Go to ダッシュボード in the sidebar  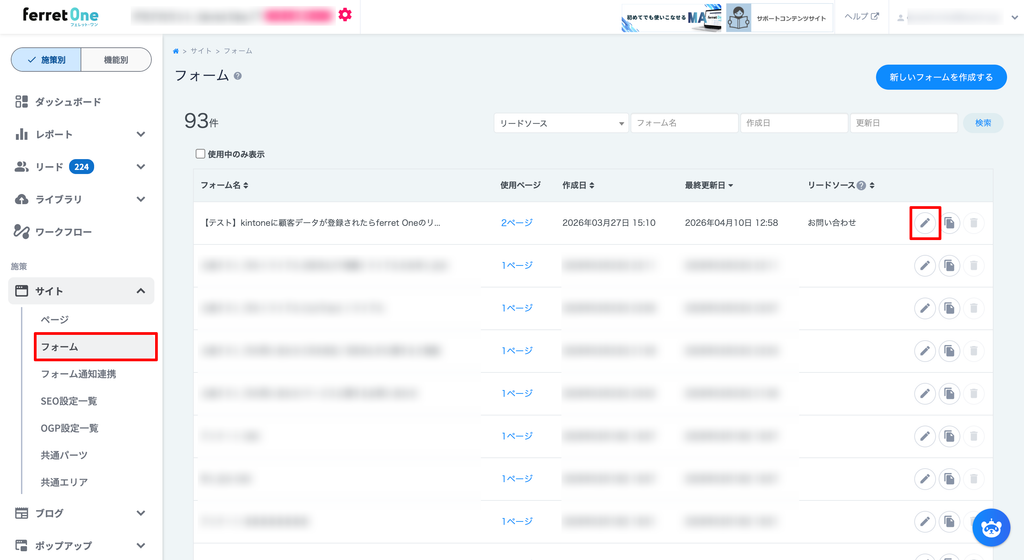coord(67,102)
